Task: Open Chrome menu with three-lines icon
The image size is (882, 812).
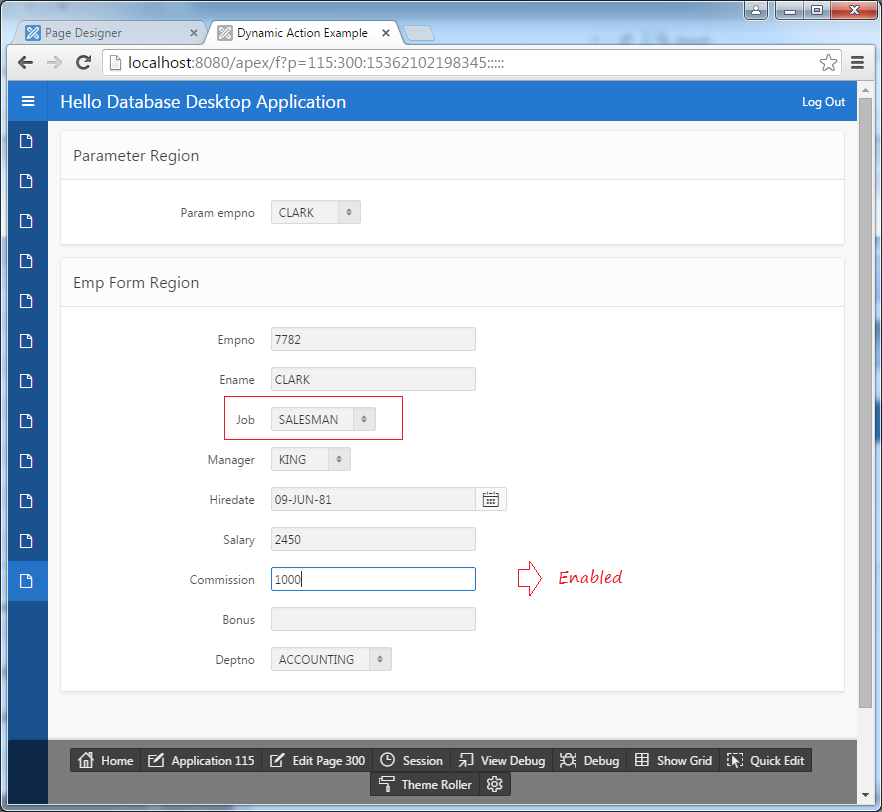Action: [x=857, y=62]
